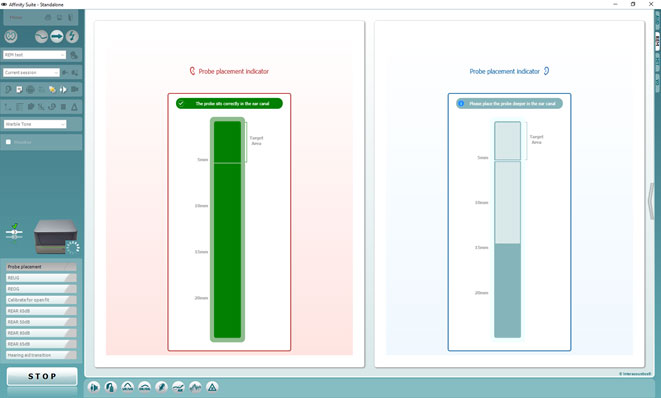Click the pen icon in bottom toolbar

click(161, 387)
